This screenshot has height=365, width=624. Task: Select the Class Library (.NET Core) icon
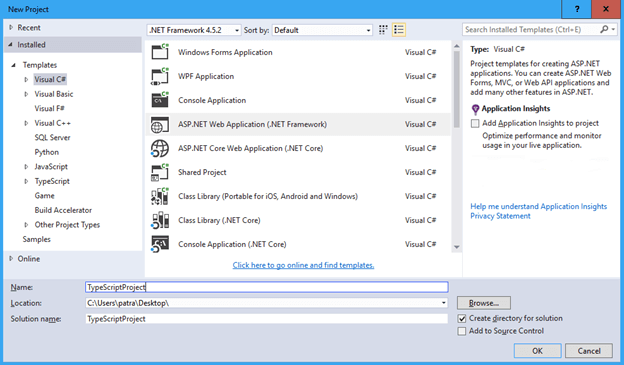point(160,221)
